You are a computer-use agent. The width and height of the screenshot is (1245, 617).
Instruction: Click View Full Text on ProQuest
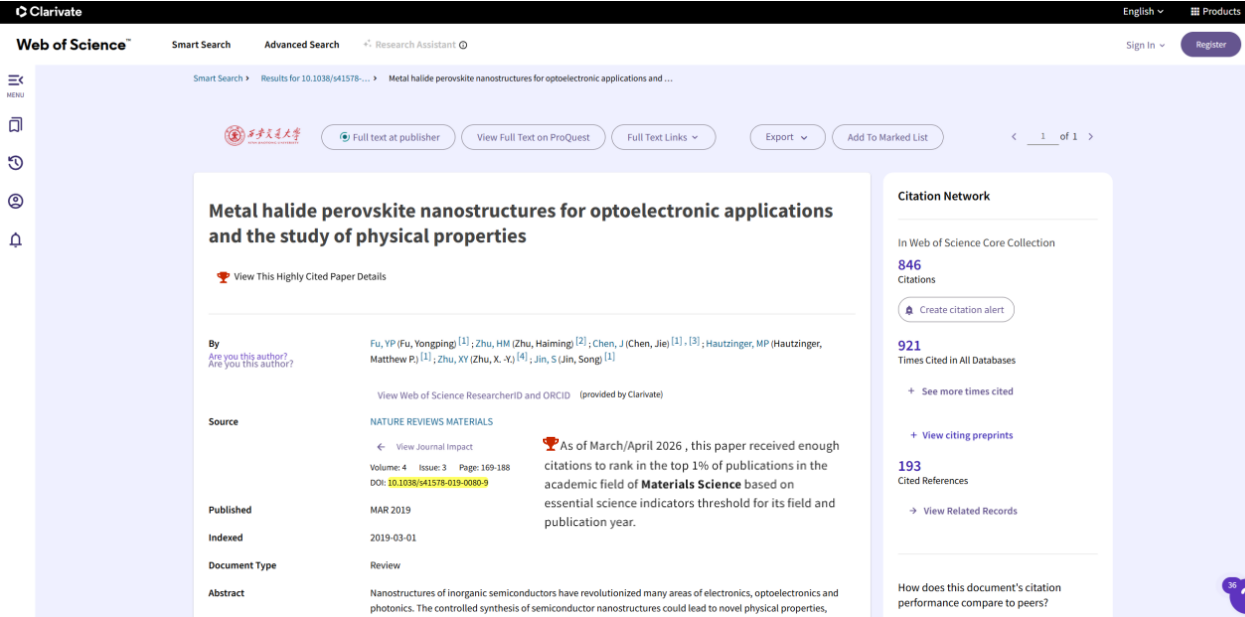coord(533,137)
